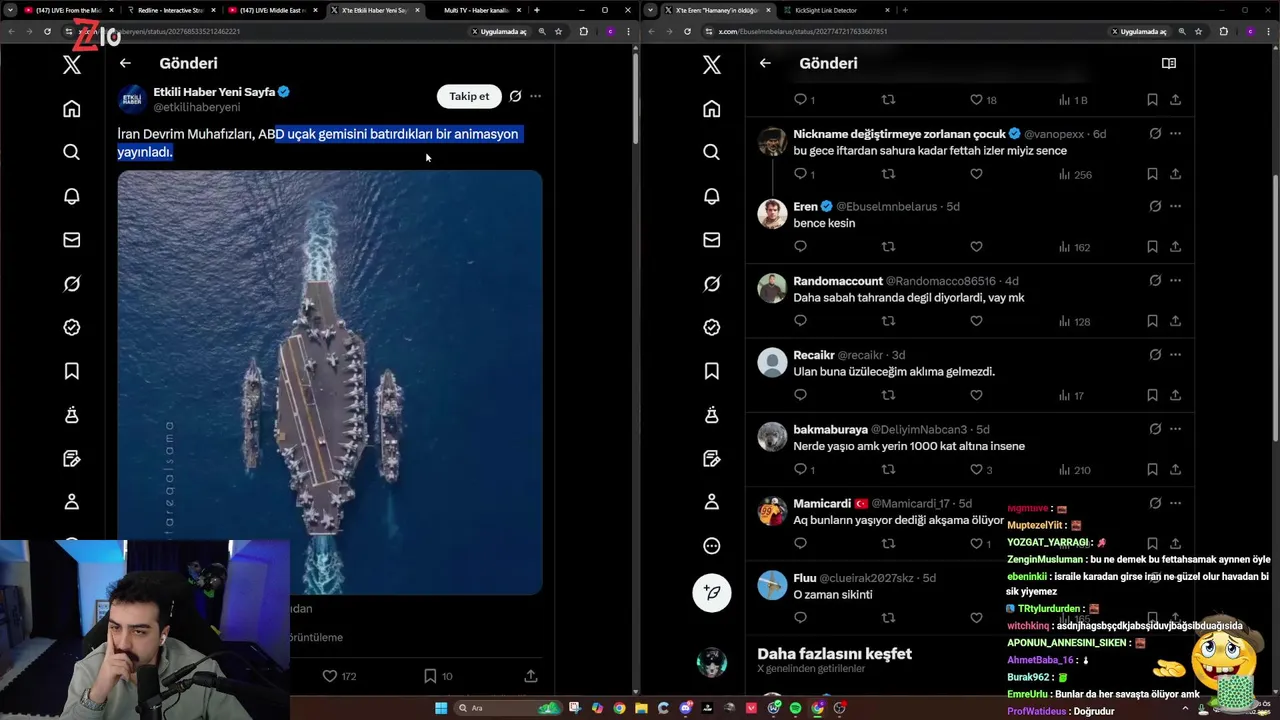The image size is (1280, 720).
Task: Repost Recaikr's reply
Action: (888, 395)
